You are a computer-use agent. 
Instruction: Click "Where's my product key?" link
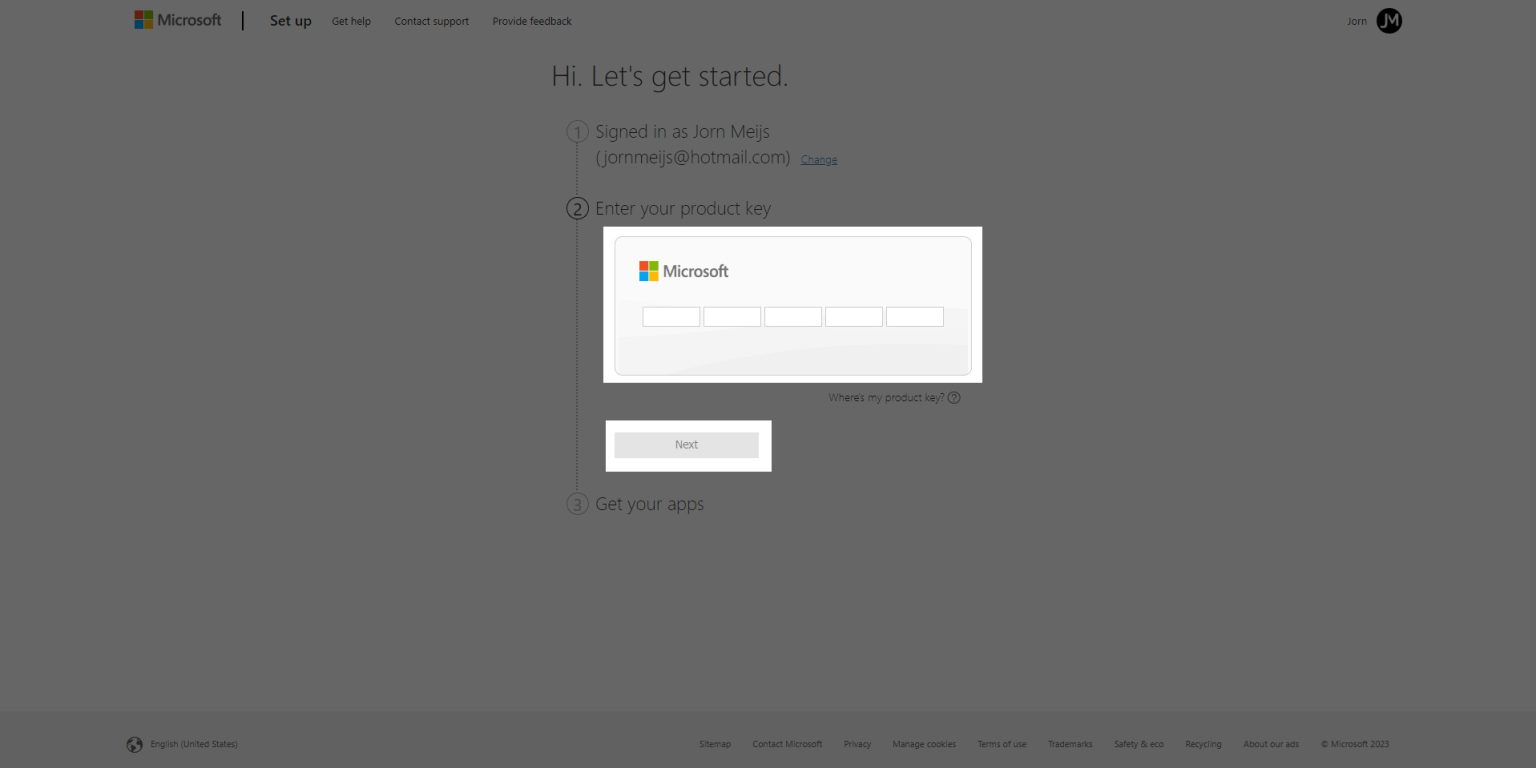[x=886, y=398]
